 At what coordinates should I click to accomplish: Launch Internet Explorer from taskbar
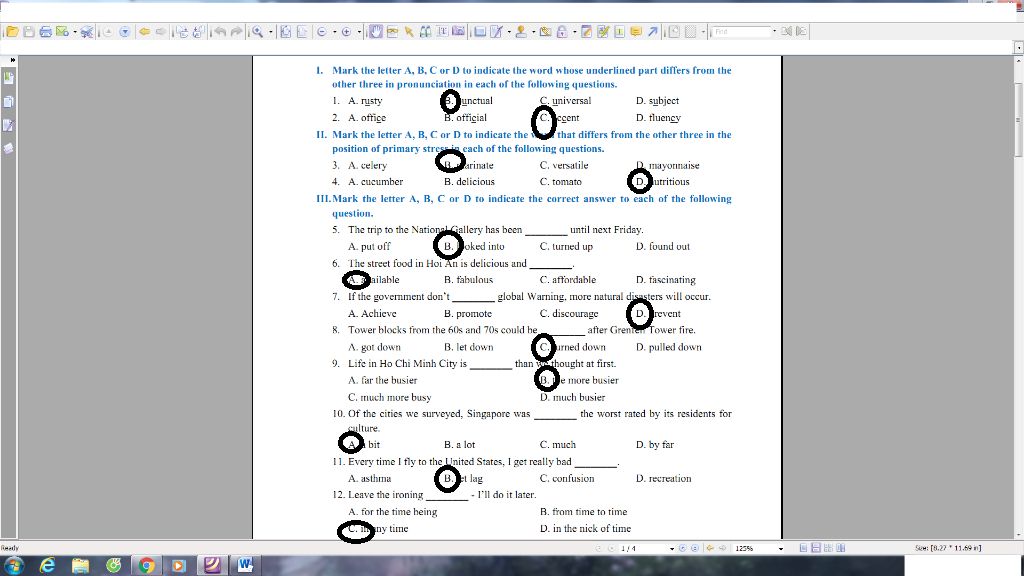[47, 566]
